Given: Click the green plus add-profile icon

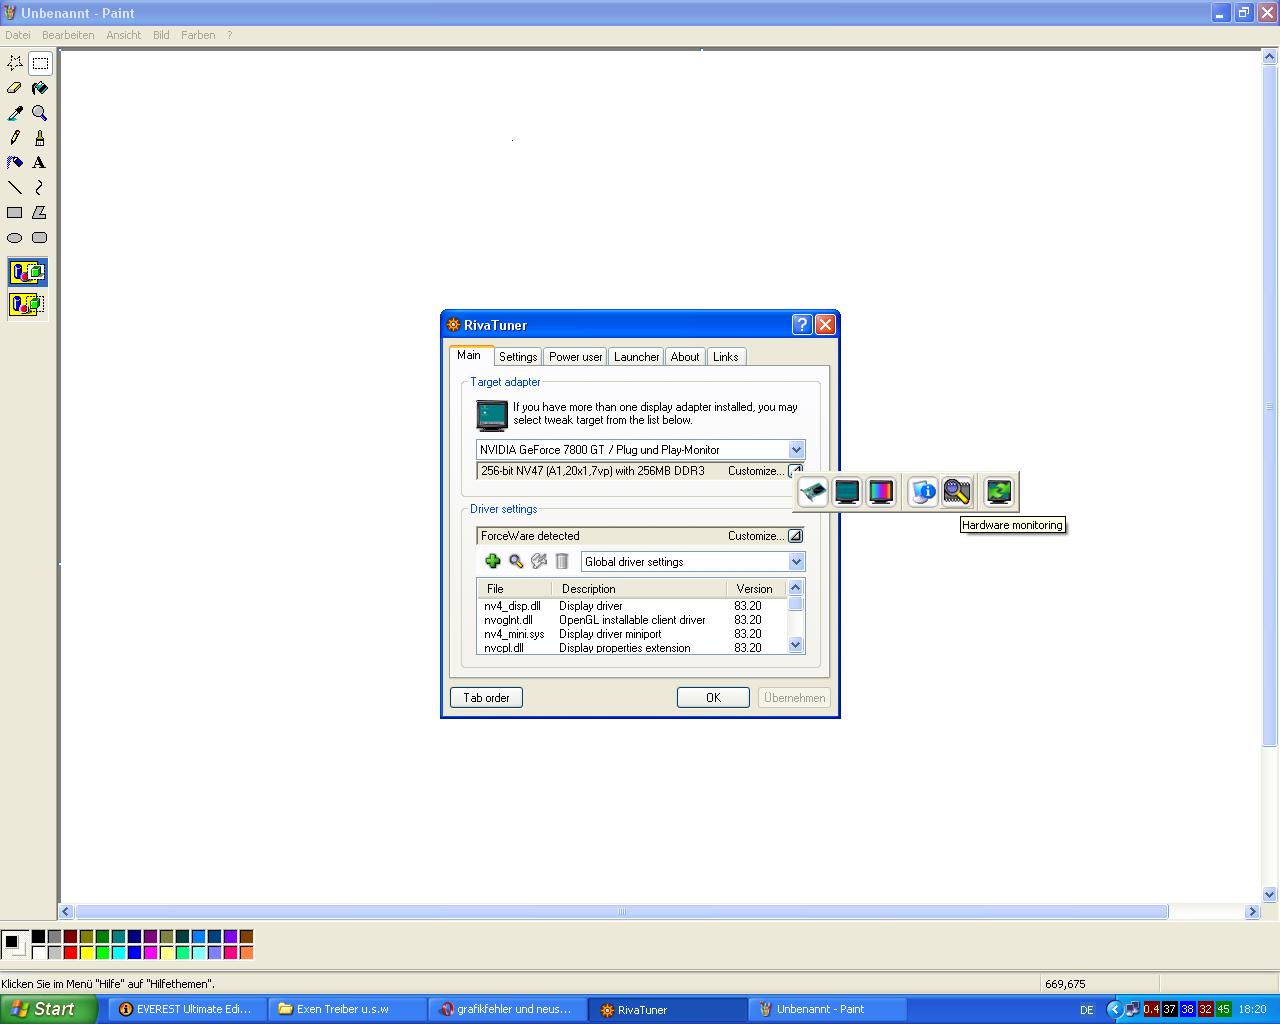Looking at the screenshot, I should click(x=492, y=562).
